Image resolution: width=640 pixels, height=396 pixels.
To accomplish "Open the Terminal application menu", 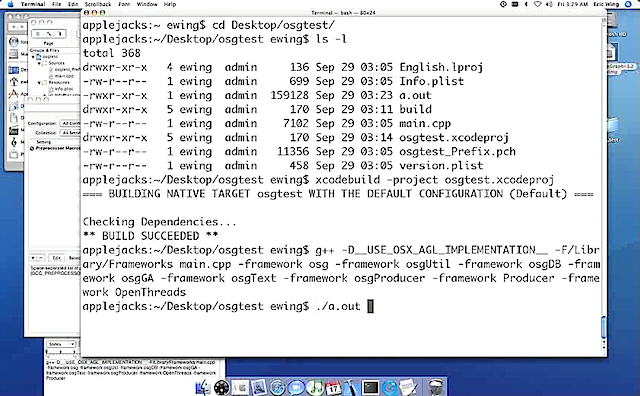I will point(33,4).
